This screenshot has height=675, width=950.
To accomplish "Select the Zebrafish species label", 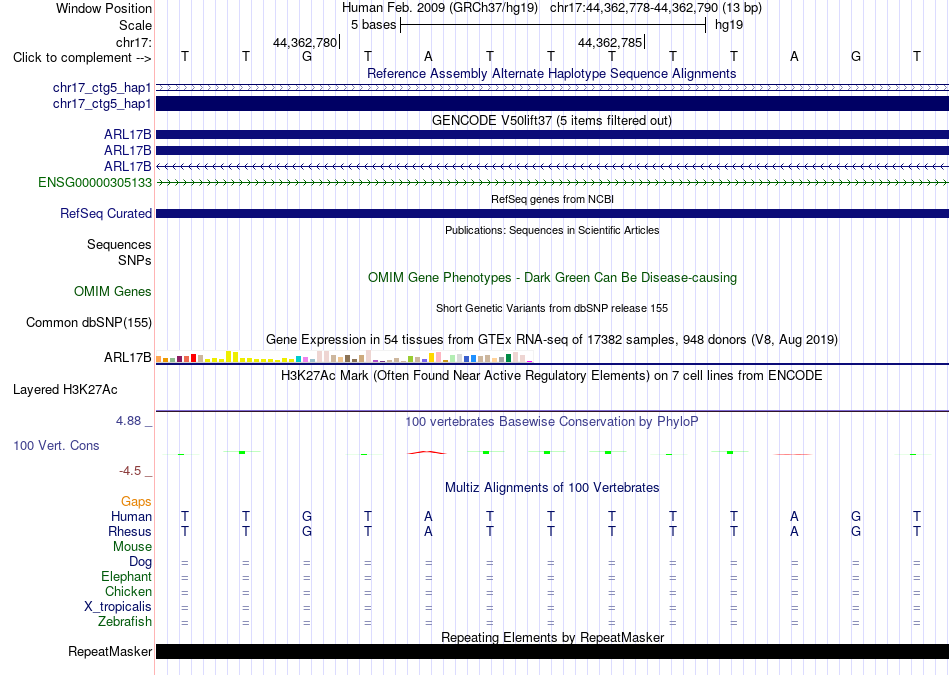I will click(125, 621).
